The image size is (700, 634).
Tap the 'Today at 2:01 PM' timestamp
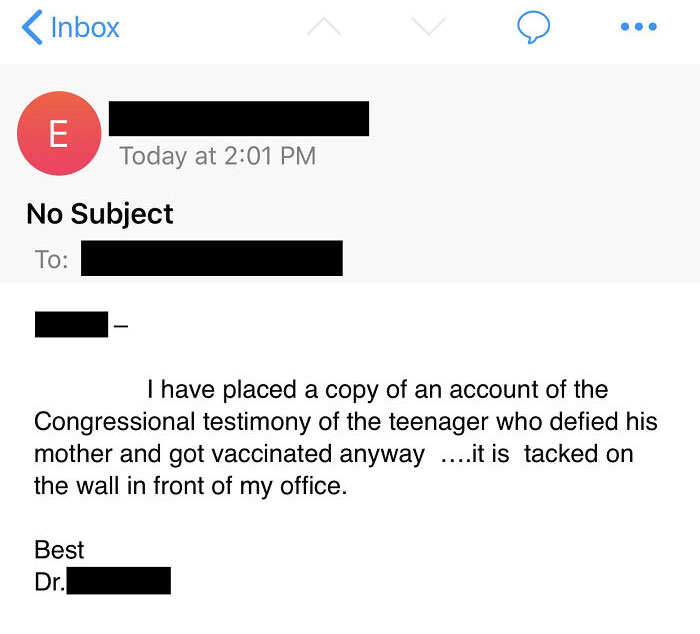[217, 156]
